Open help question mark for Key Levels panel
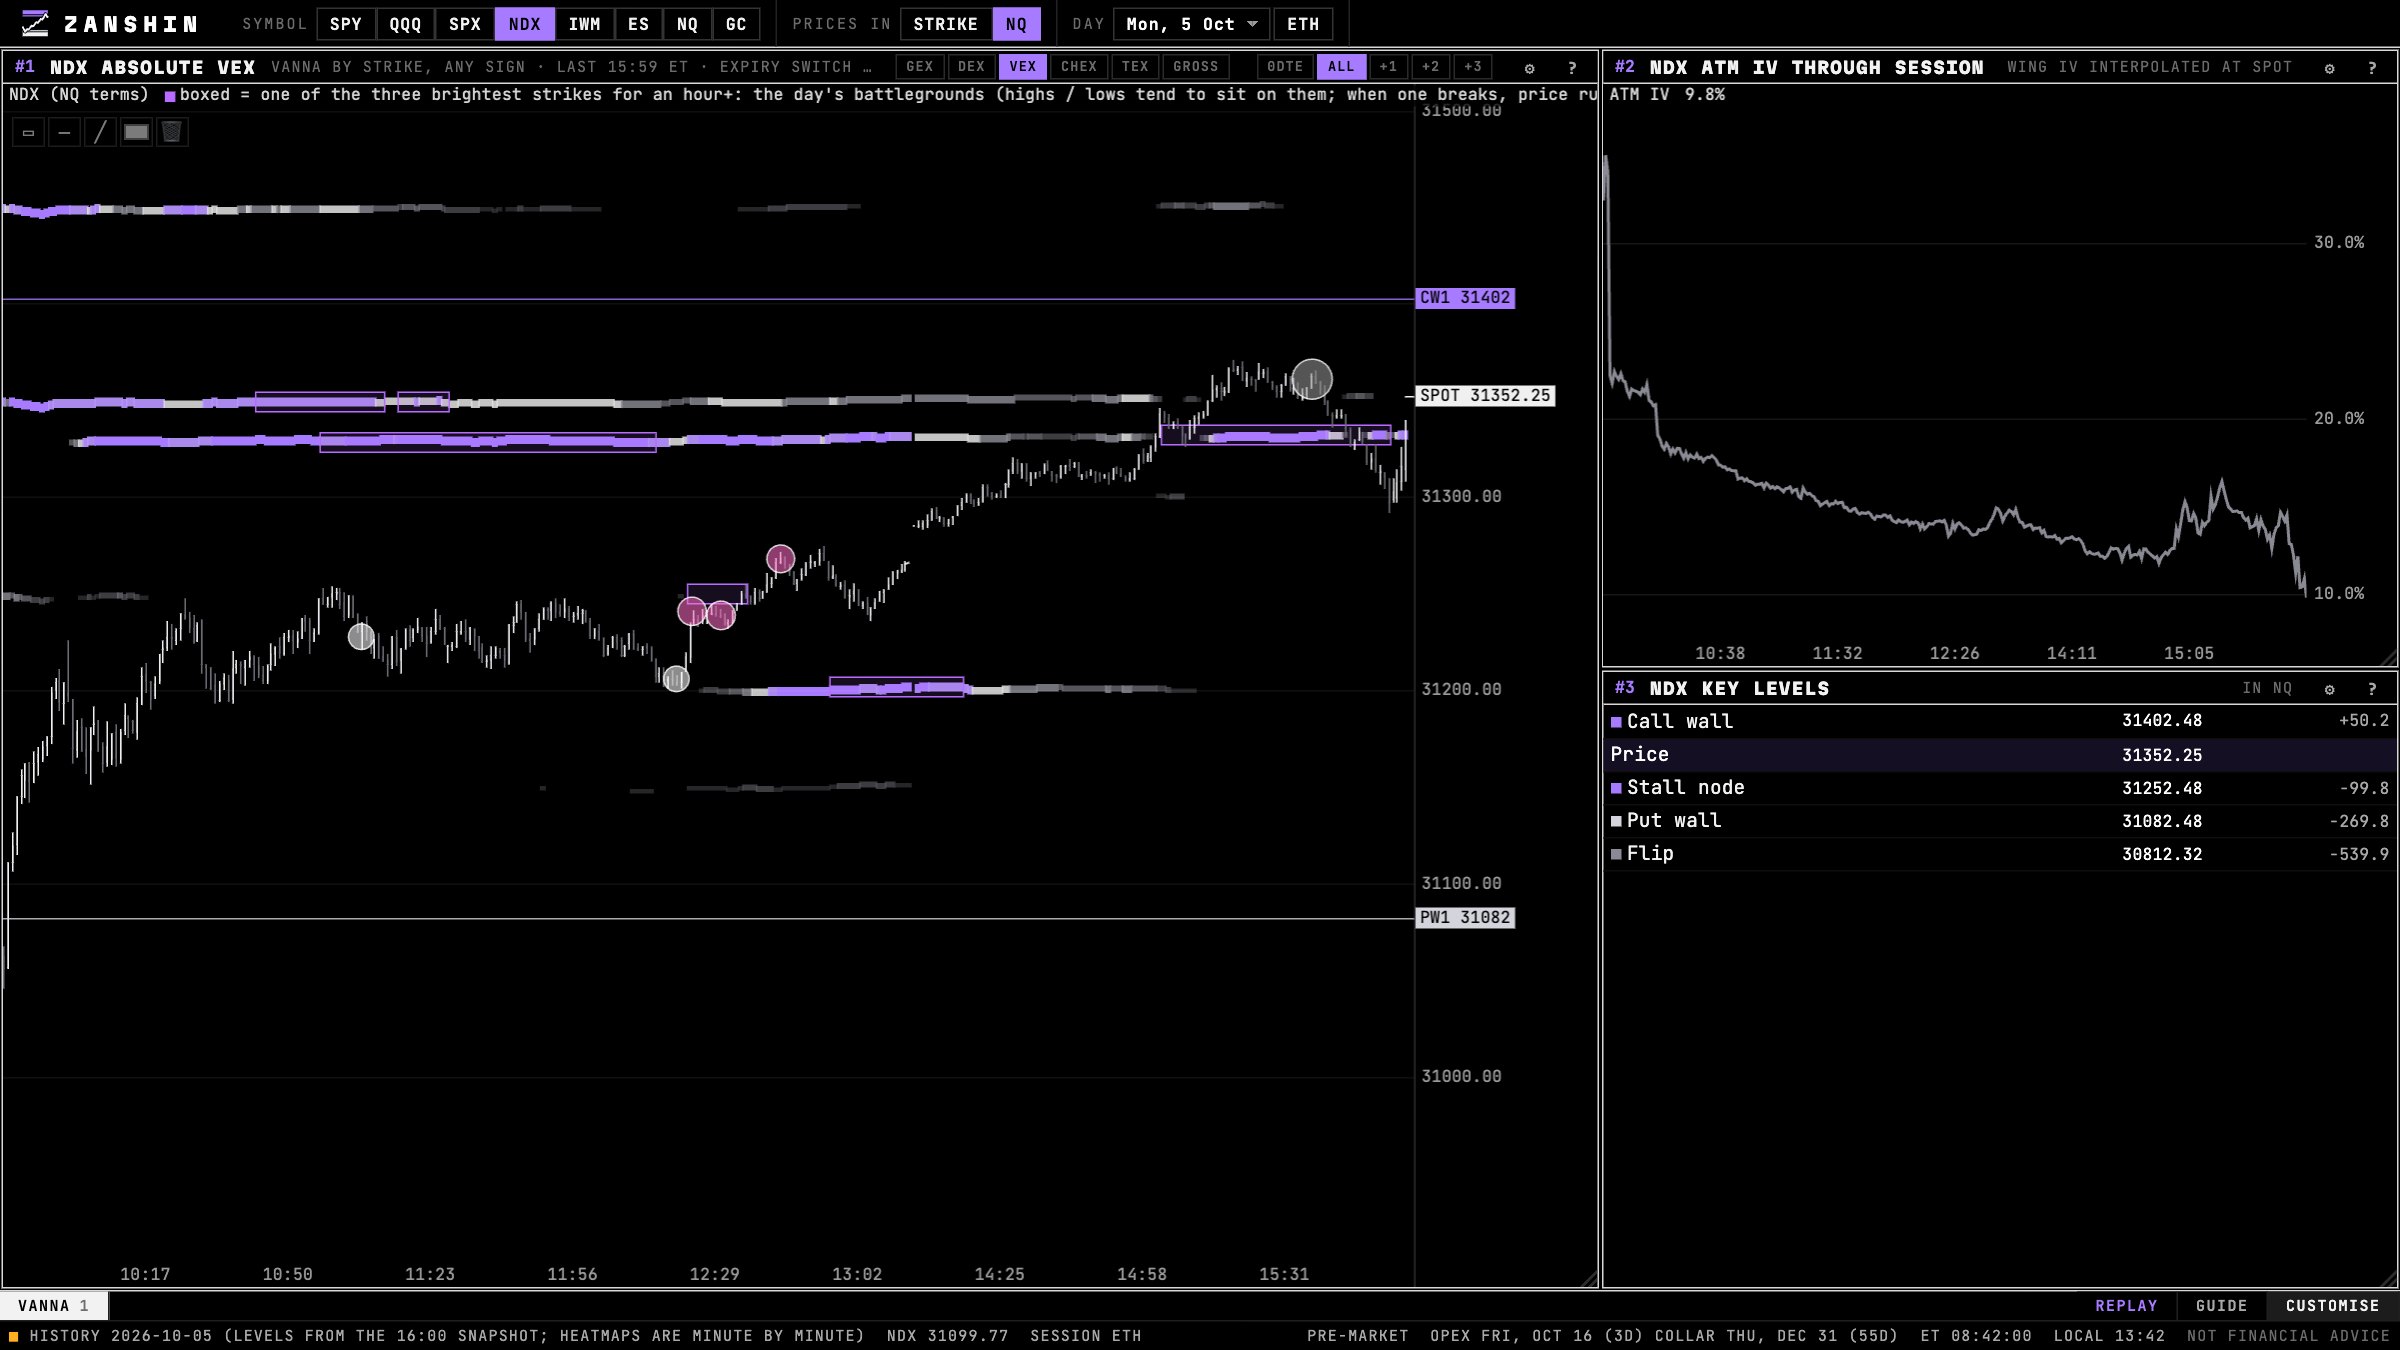The height and width of the screenshot is (1350, 2400). [x=2372, y=689]
